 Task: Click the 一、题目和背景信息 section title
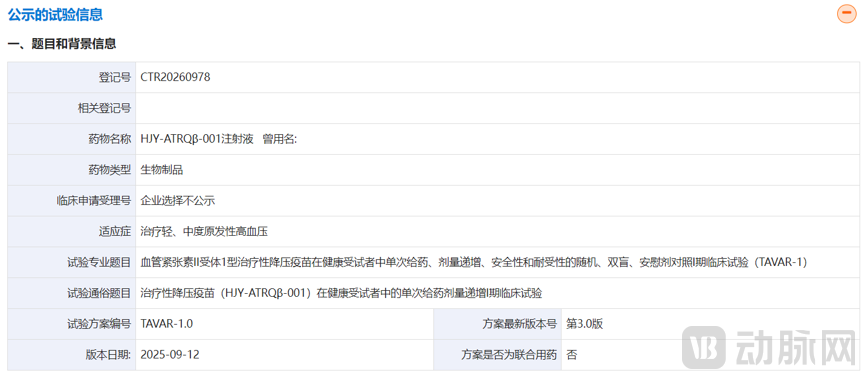coord(62,44)
